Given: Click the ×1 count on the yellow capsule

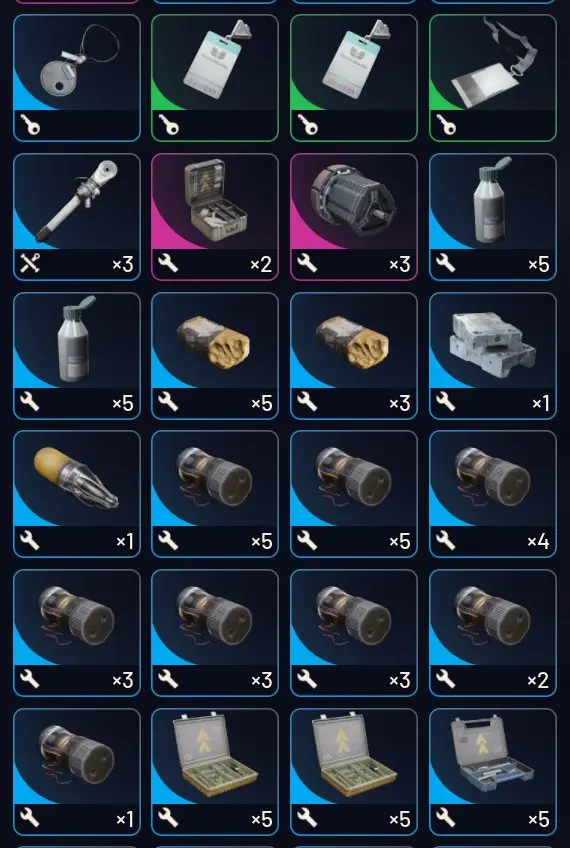Looking at the screenshot, I should pos(125,541).
